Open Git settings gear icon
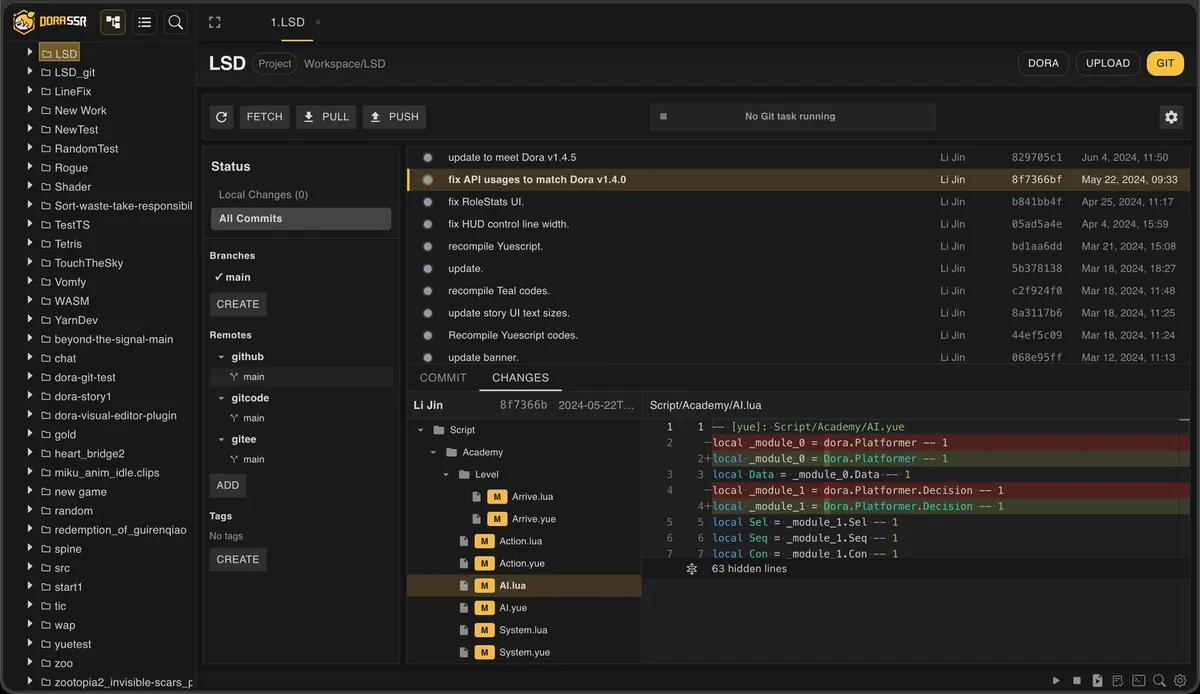 (1171, 117)
